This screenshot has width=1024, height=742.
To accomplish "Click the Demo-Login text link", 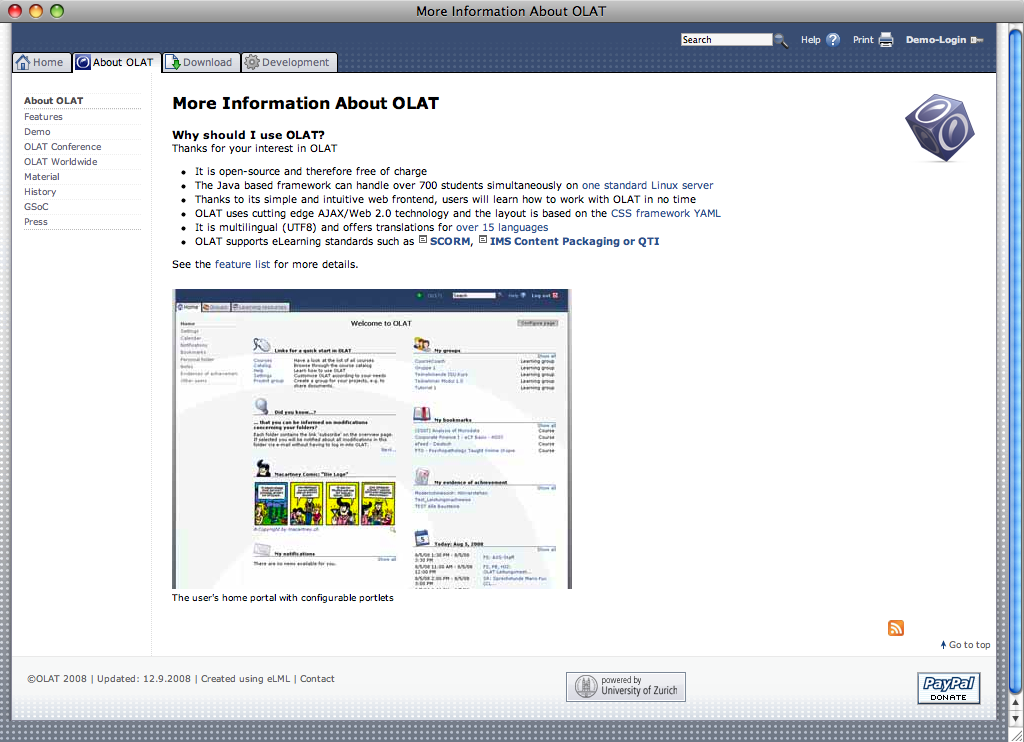I will pyautogui.click(x=935, y=40).
